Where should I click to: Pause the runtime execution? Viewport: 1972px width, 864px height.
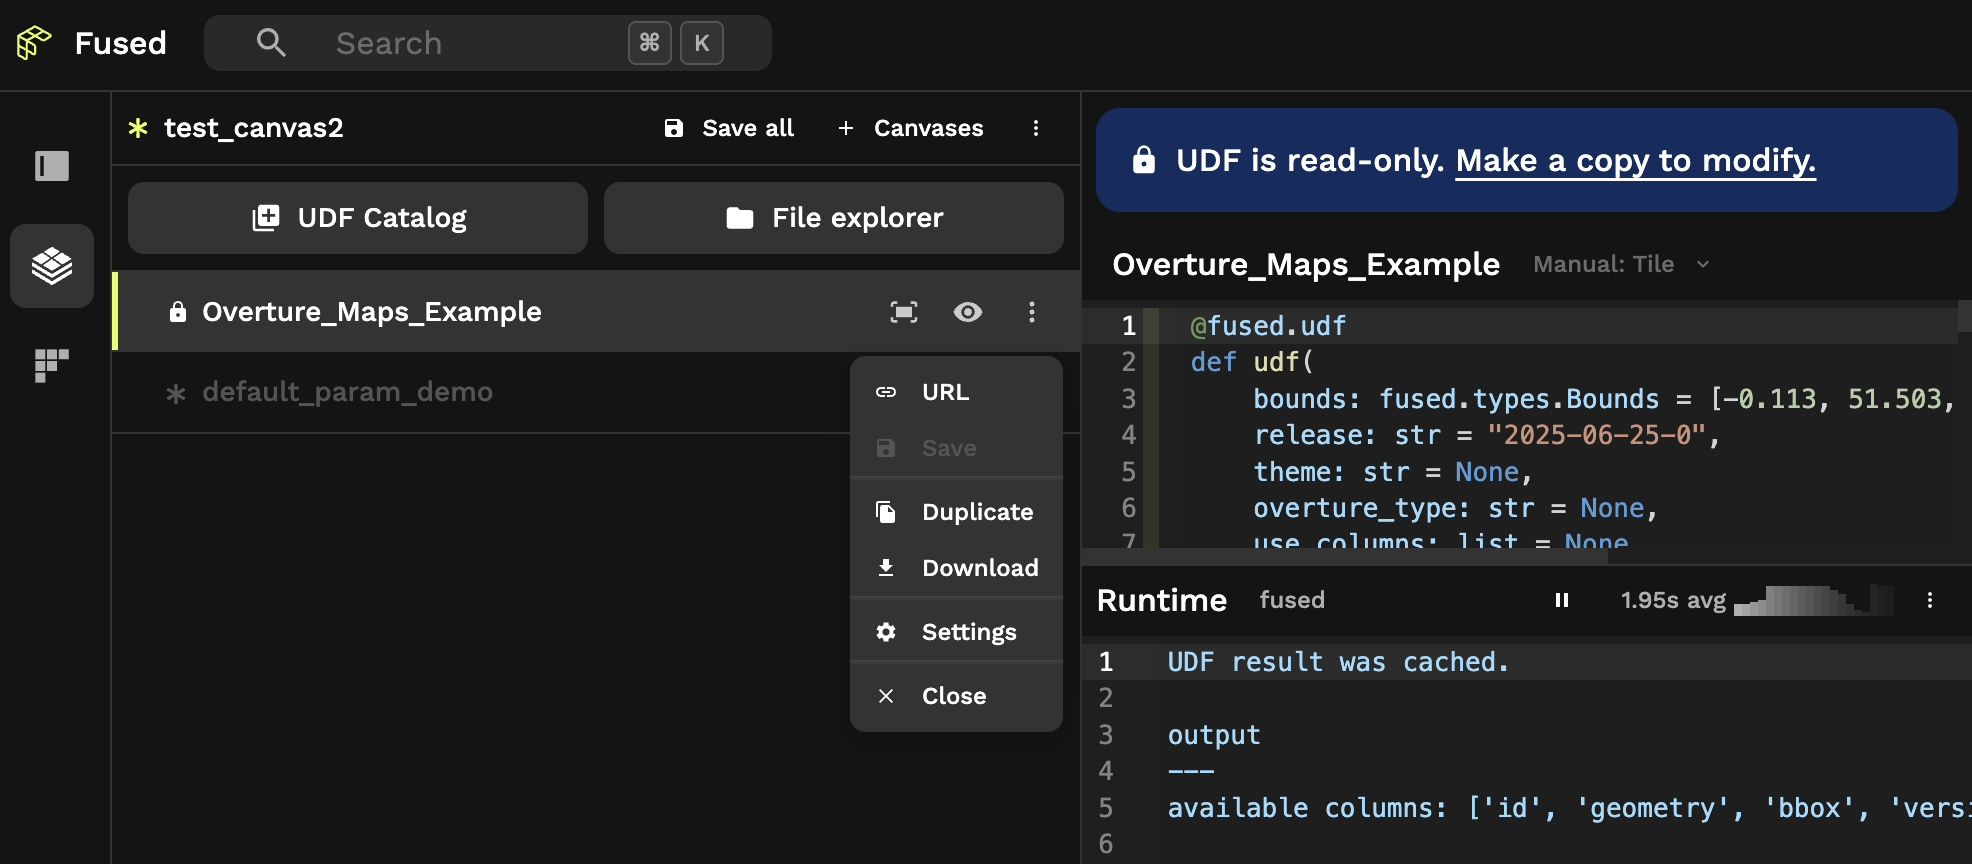tap(1561, 600)
